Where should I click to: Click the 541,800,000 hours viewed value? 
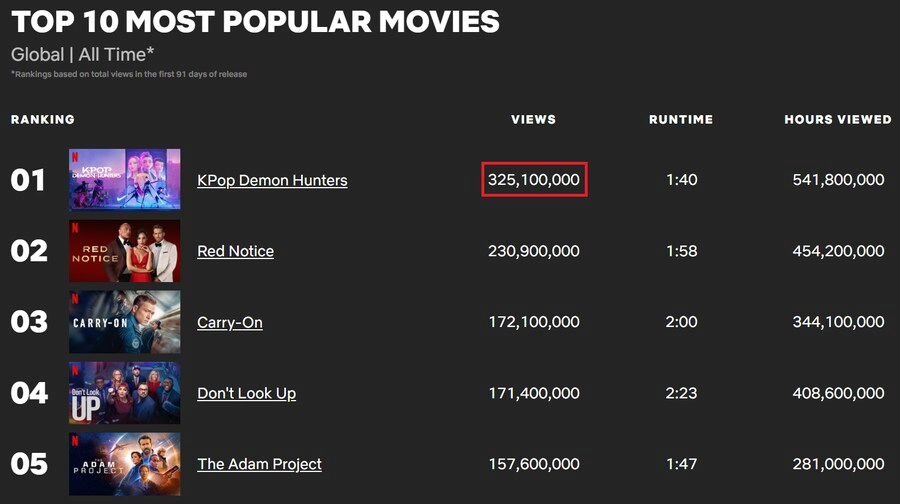[838, 180]
